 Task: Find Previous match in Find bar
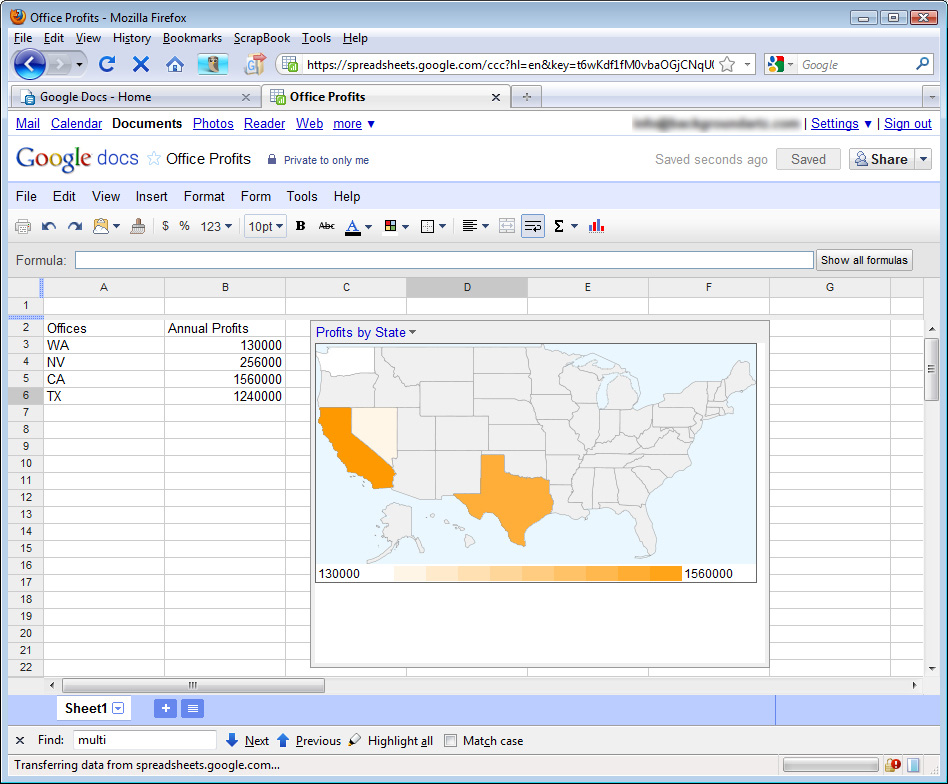click(309, 740)
